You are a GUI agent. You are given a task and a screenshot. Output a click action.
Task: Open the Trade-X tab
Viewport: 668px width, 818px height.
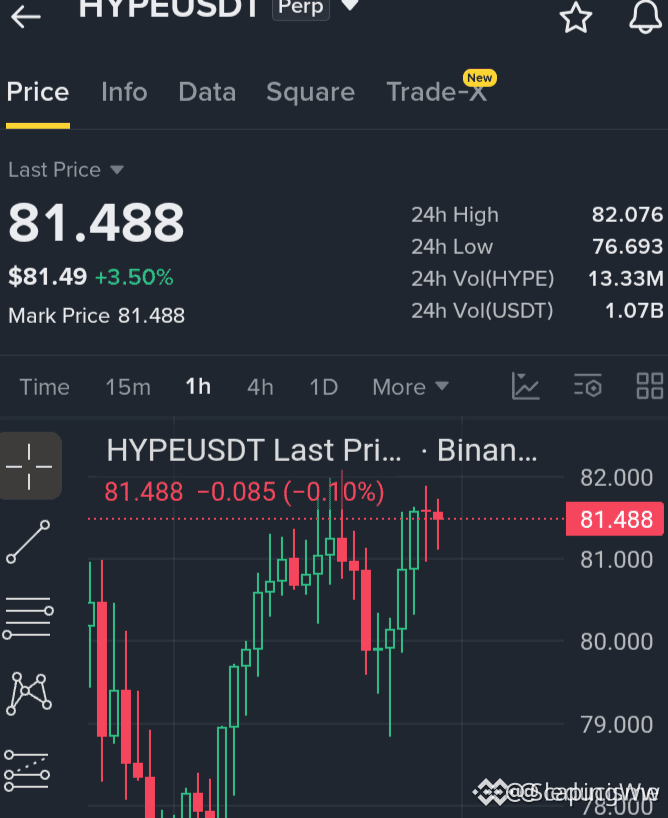point(437,92)
